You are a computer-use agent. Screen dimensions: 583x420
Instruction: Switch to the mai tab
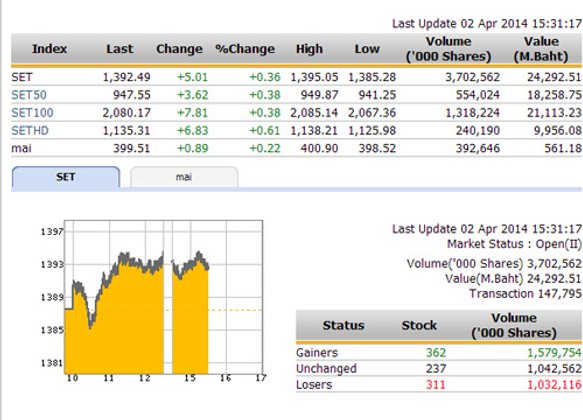[x=184, y=177]
